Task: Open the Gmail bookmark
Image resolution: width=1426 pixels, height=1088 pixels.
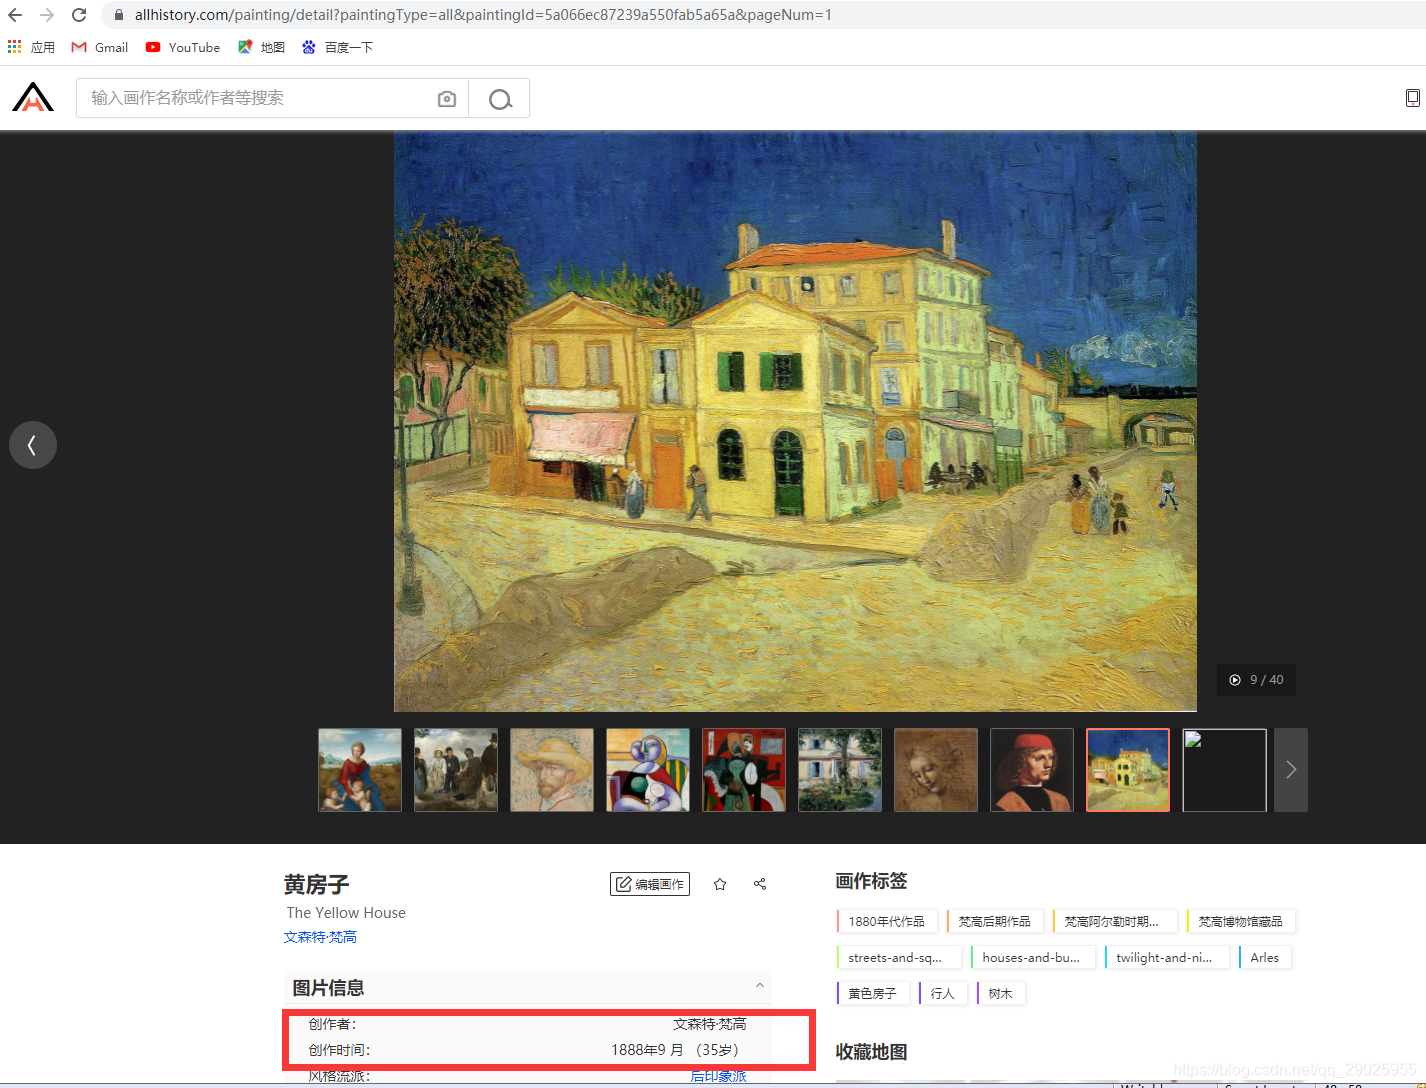Action: (100, 47)
